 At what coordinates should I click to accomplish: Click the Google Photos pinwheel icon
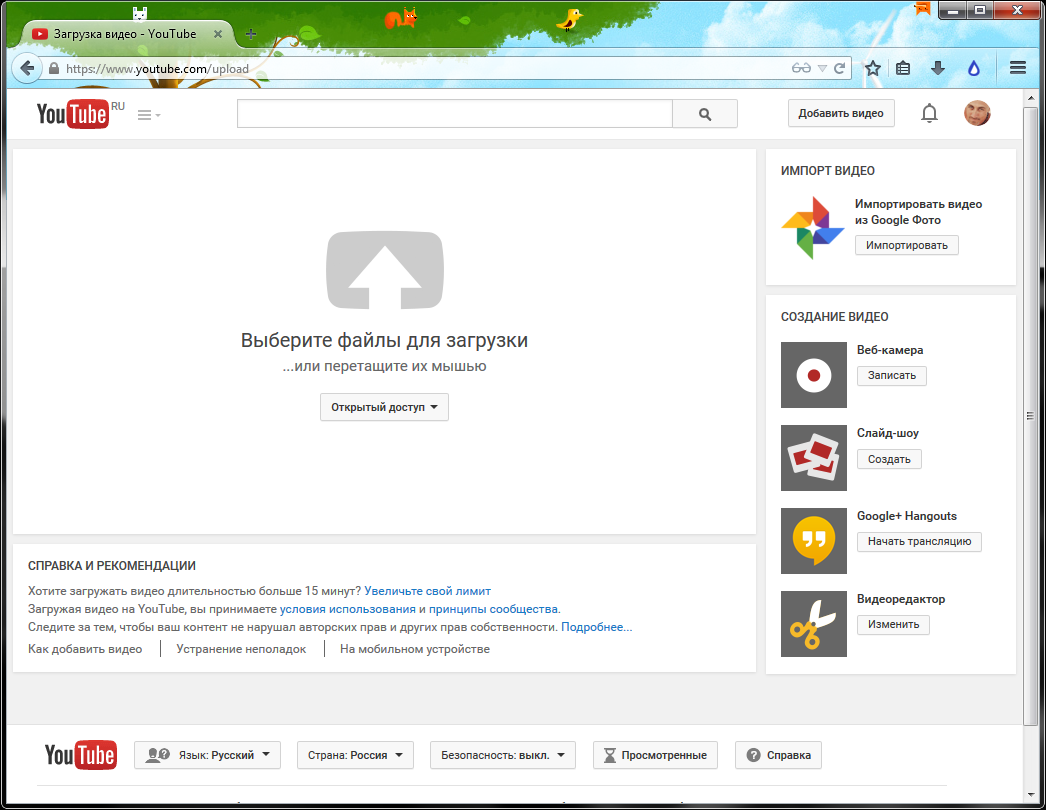pos(813,228)
